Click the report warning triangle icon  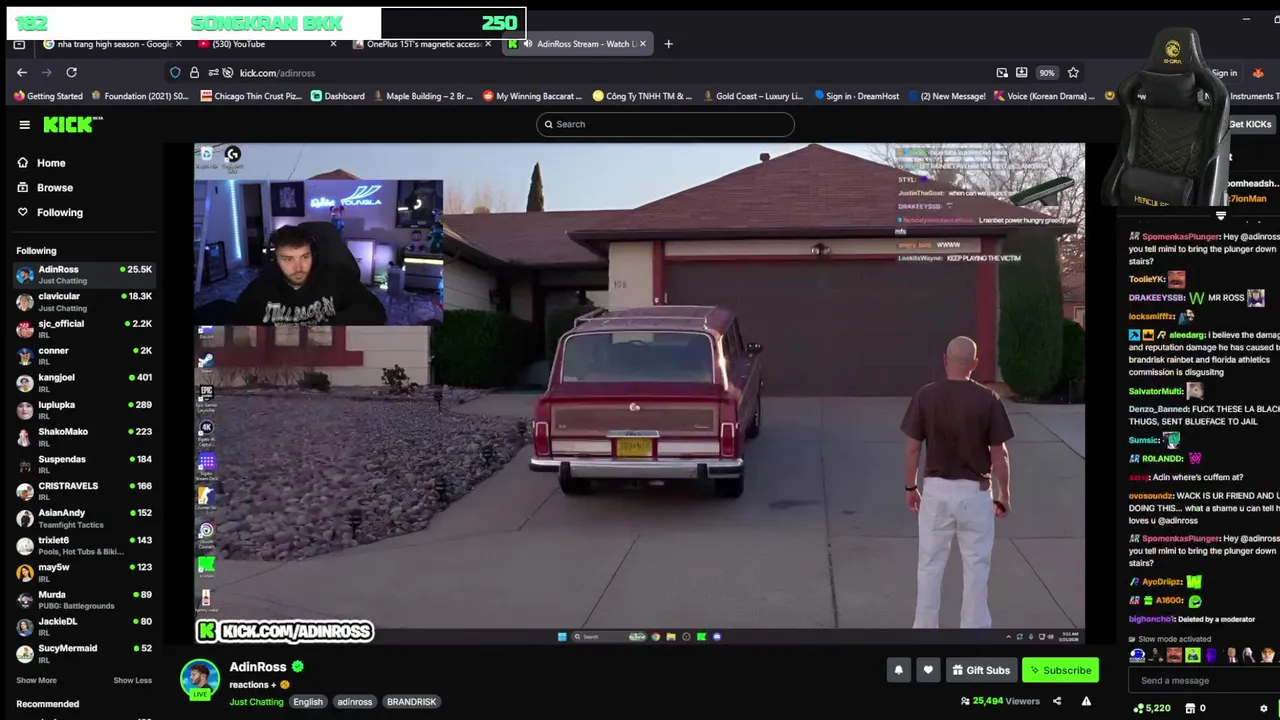pos(1086,701)
